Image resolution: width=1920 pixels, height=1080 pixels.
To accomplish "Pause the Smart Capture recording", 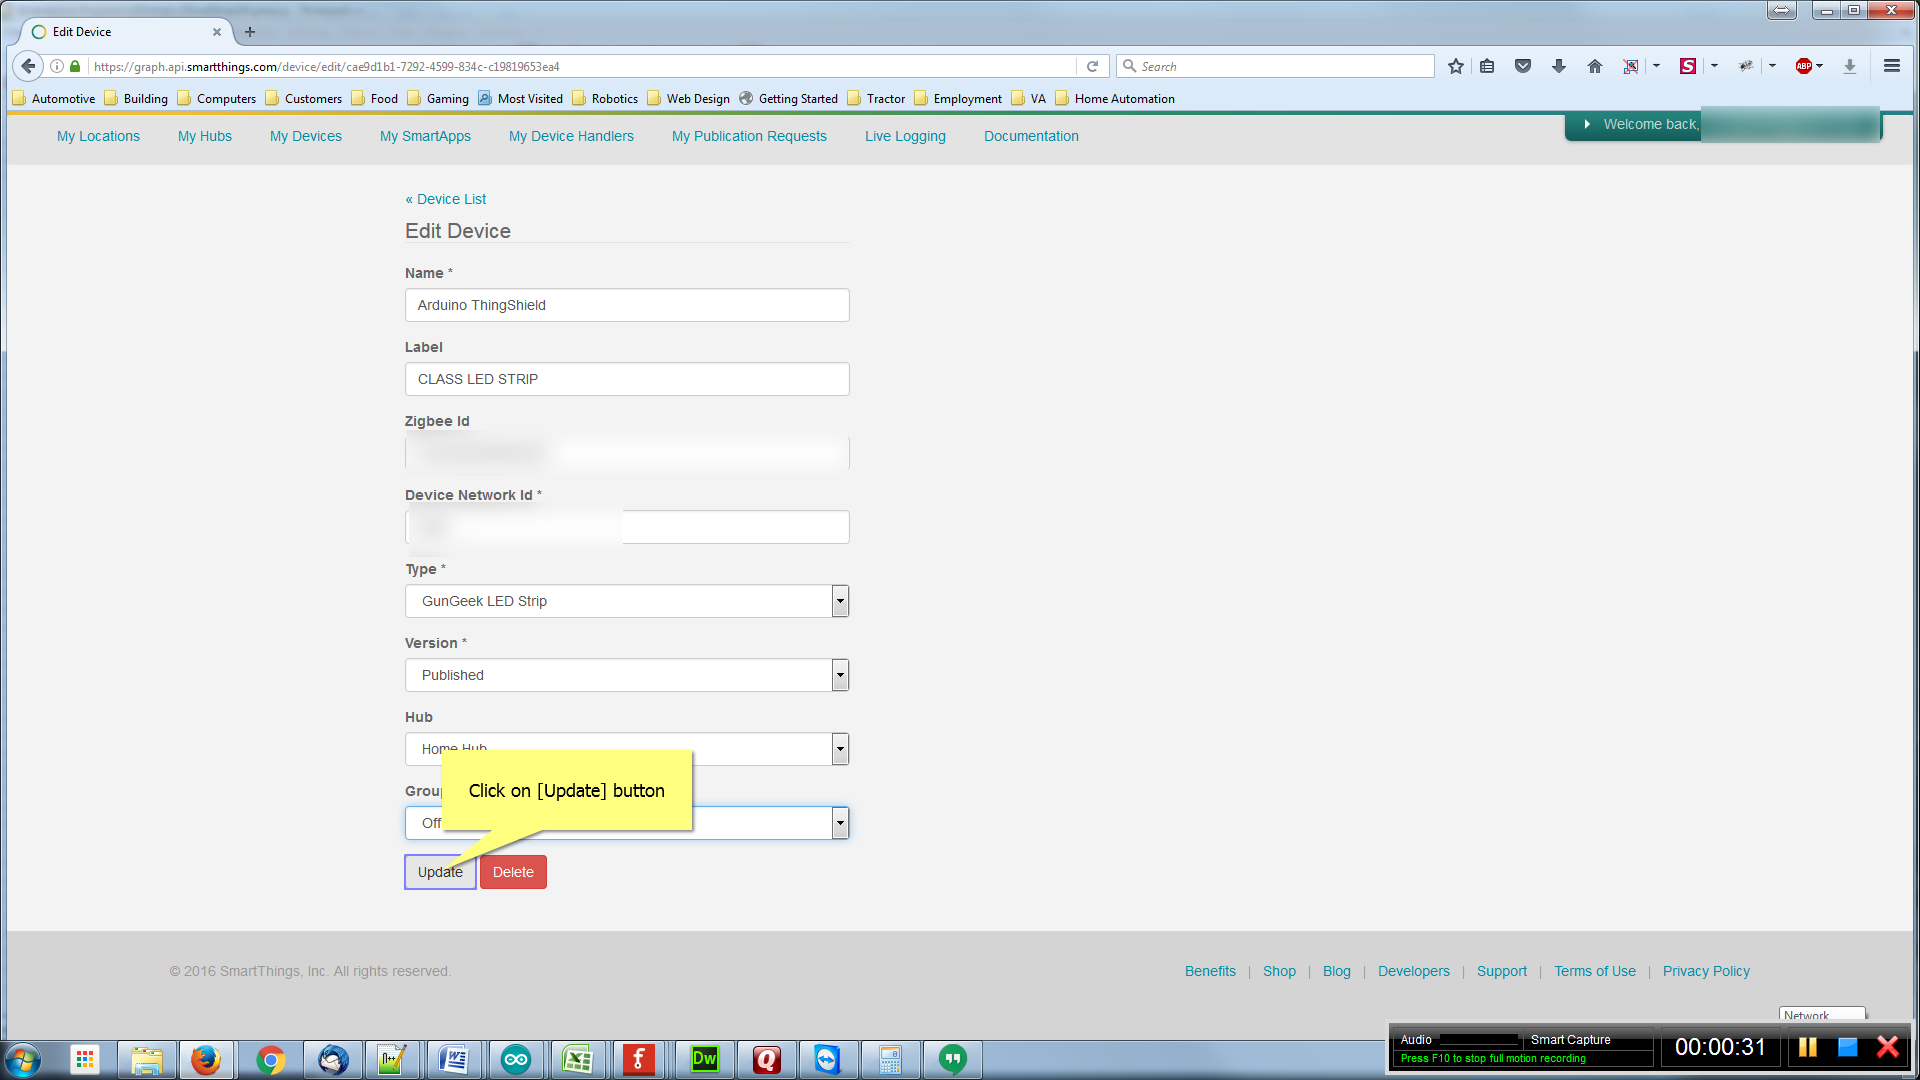I will click(1807, 1047).
